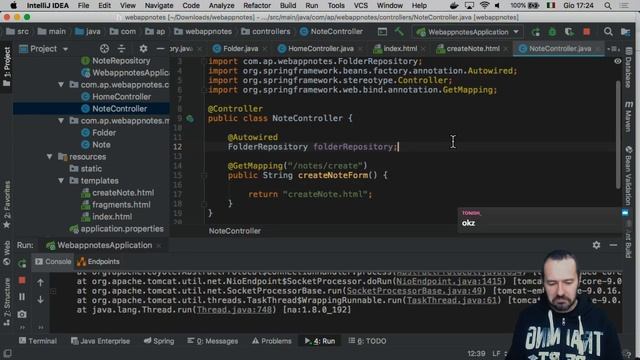Click the camera thread dump icon
The width and height of the screenshot is (640, 360).
(x=22, y=314)
